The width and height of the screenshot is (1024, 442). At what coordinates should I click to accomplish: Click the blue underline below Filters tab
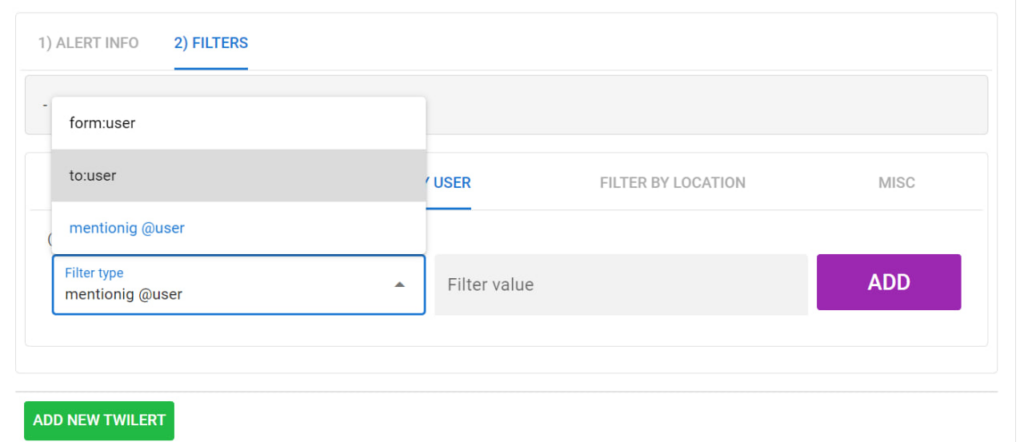(210, 68)
